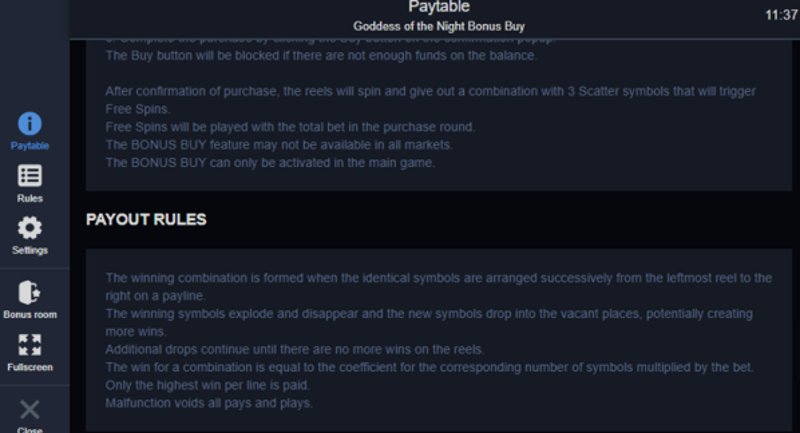The width and height of the screenshot is (800, 433).
Task: Click the 'Malfunction voids all pays' line
Action: coord(209,403)
